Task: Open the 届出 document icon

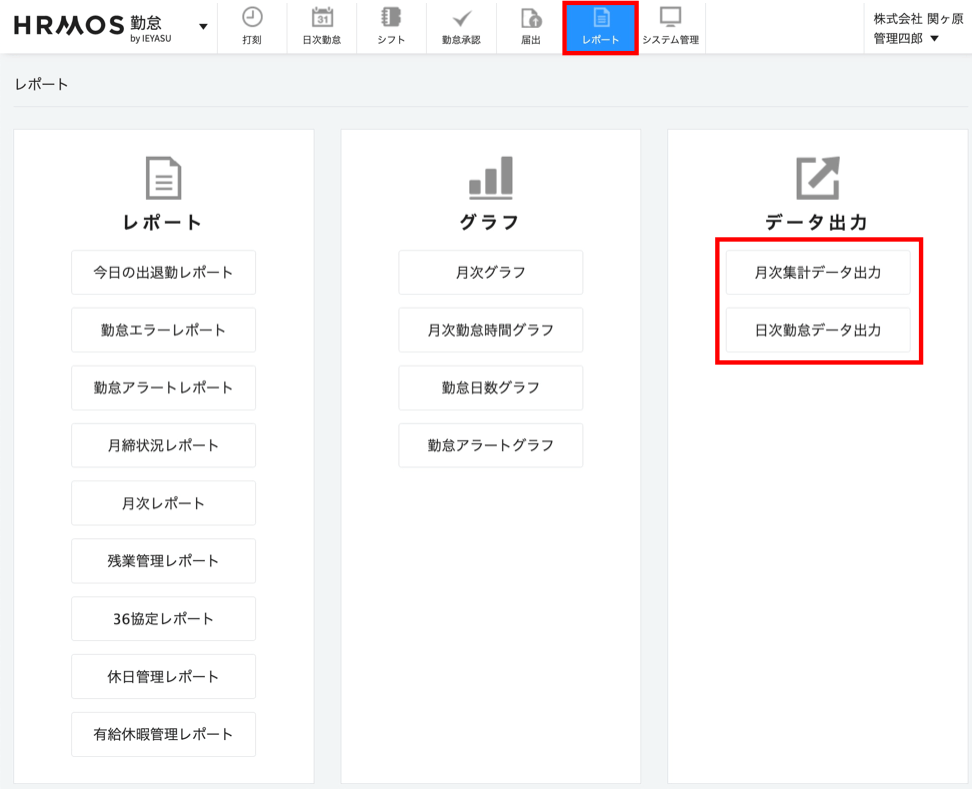Action: 531,18
